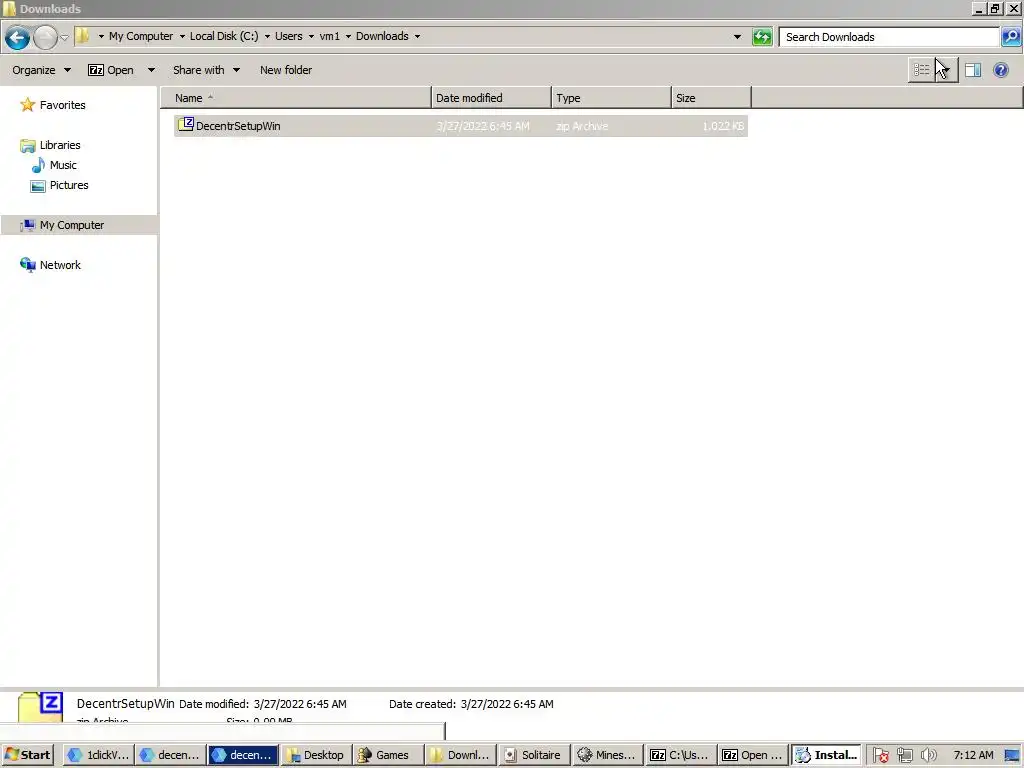Select Downloads in the address path

pyautogui.click(x=382, y=37)
